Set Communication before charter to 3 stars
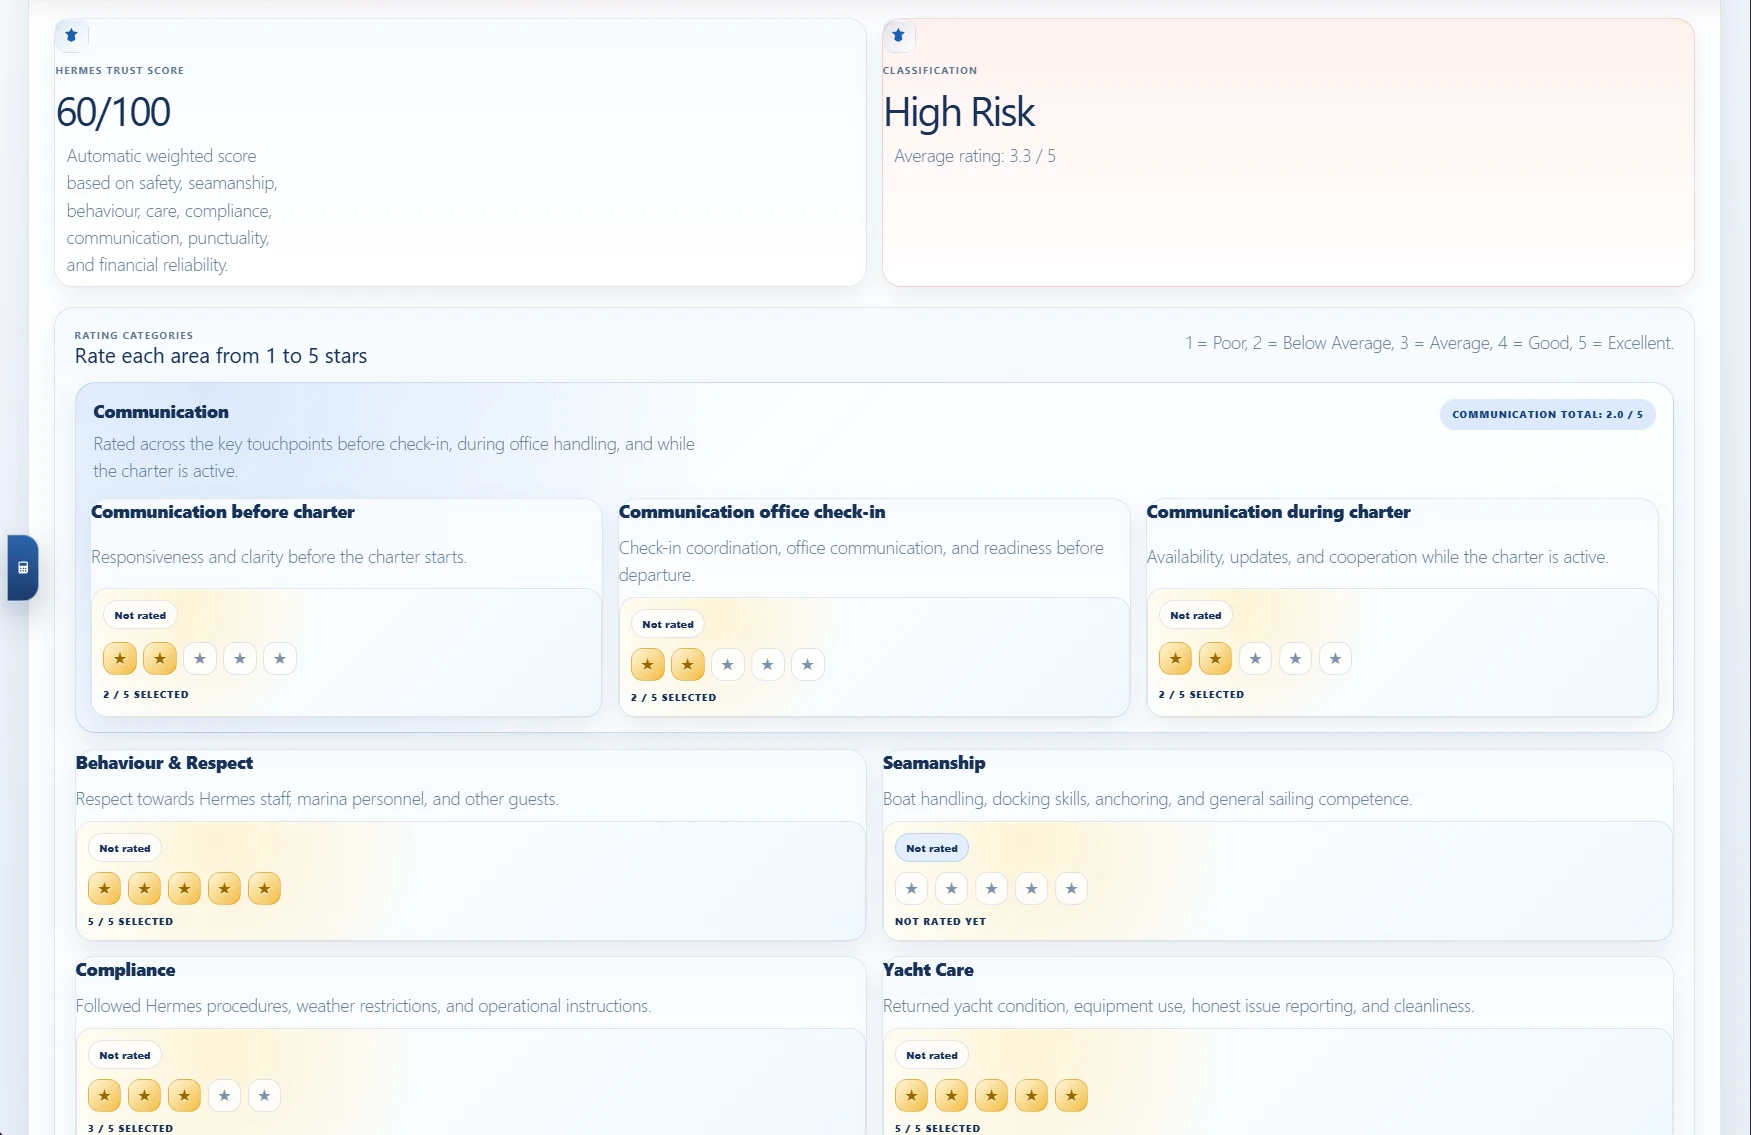1751x1135 pixels. pos(200,659)
